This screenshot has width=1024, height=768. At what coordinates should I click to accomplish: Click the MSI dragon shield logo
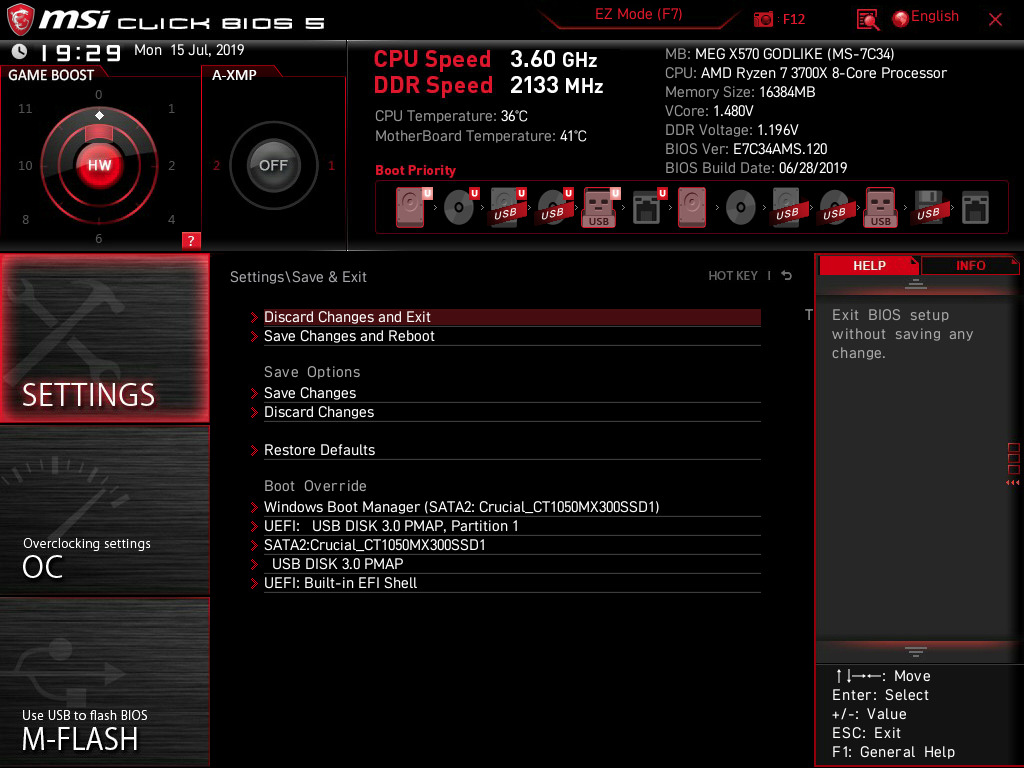[20, 19]
